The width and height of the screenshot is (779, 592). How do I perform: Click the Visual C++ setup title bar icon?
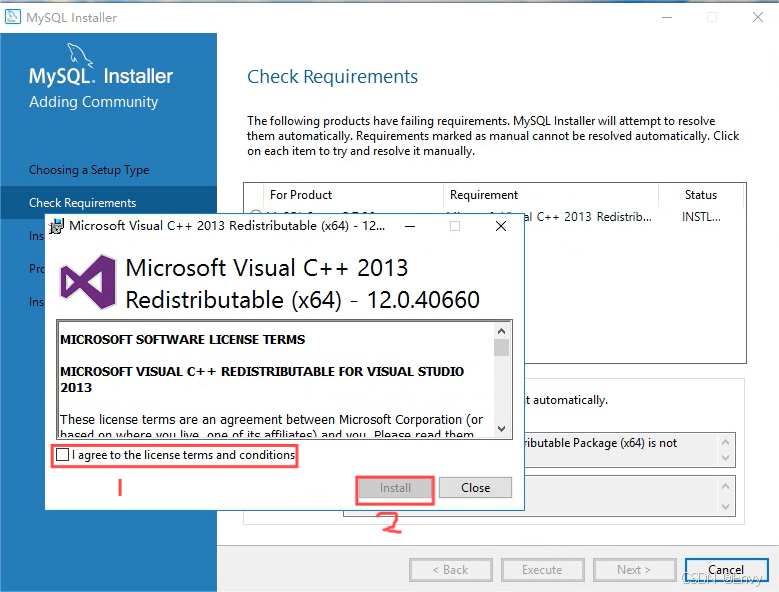coord(56,226)
